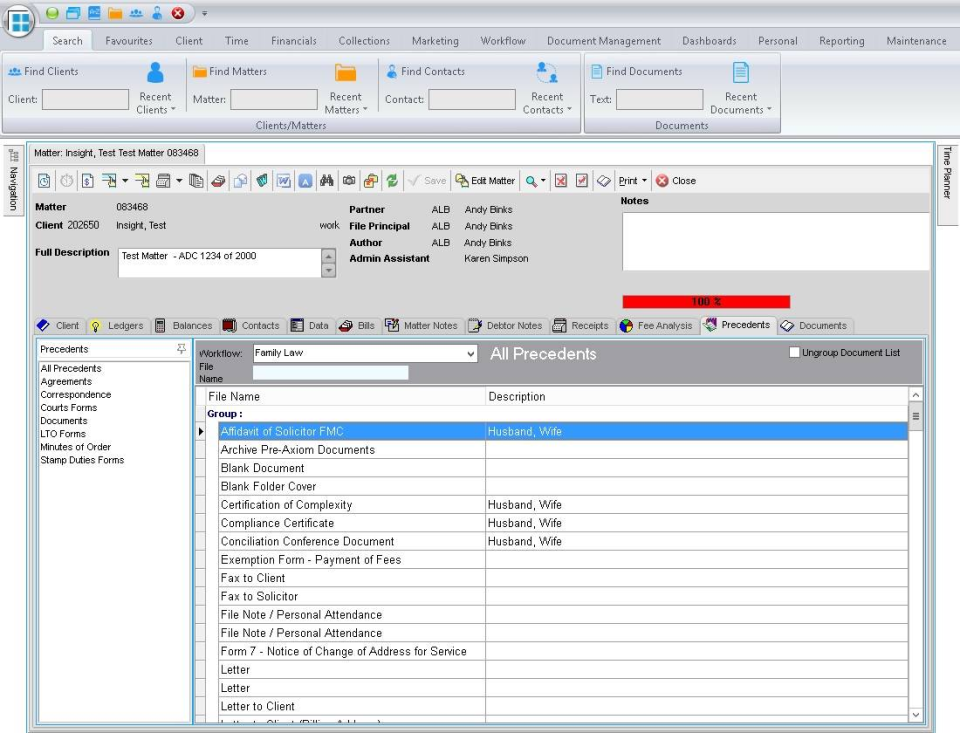Click the red 100% progress bar

705,300
